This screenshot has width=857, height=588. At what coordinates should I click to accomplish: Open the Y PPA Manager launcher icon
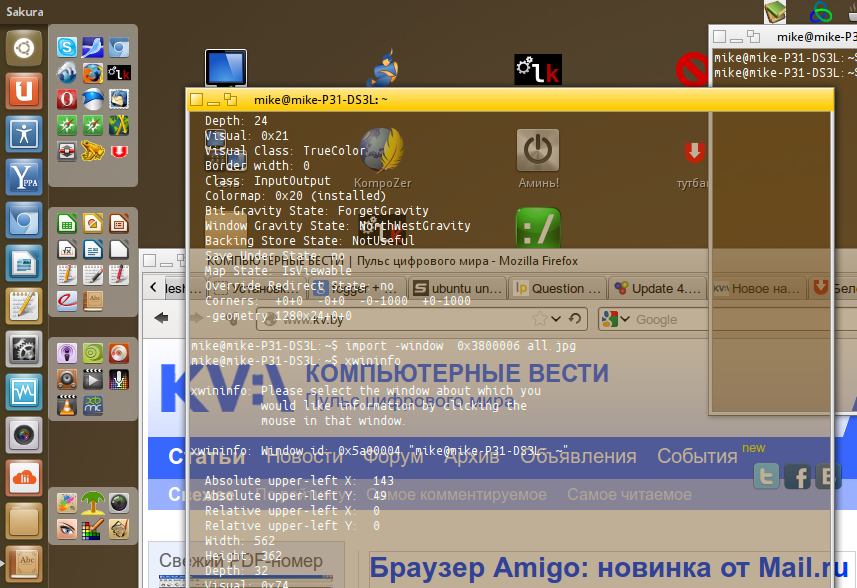24,177
